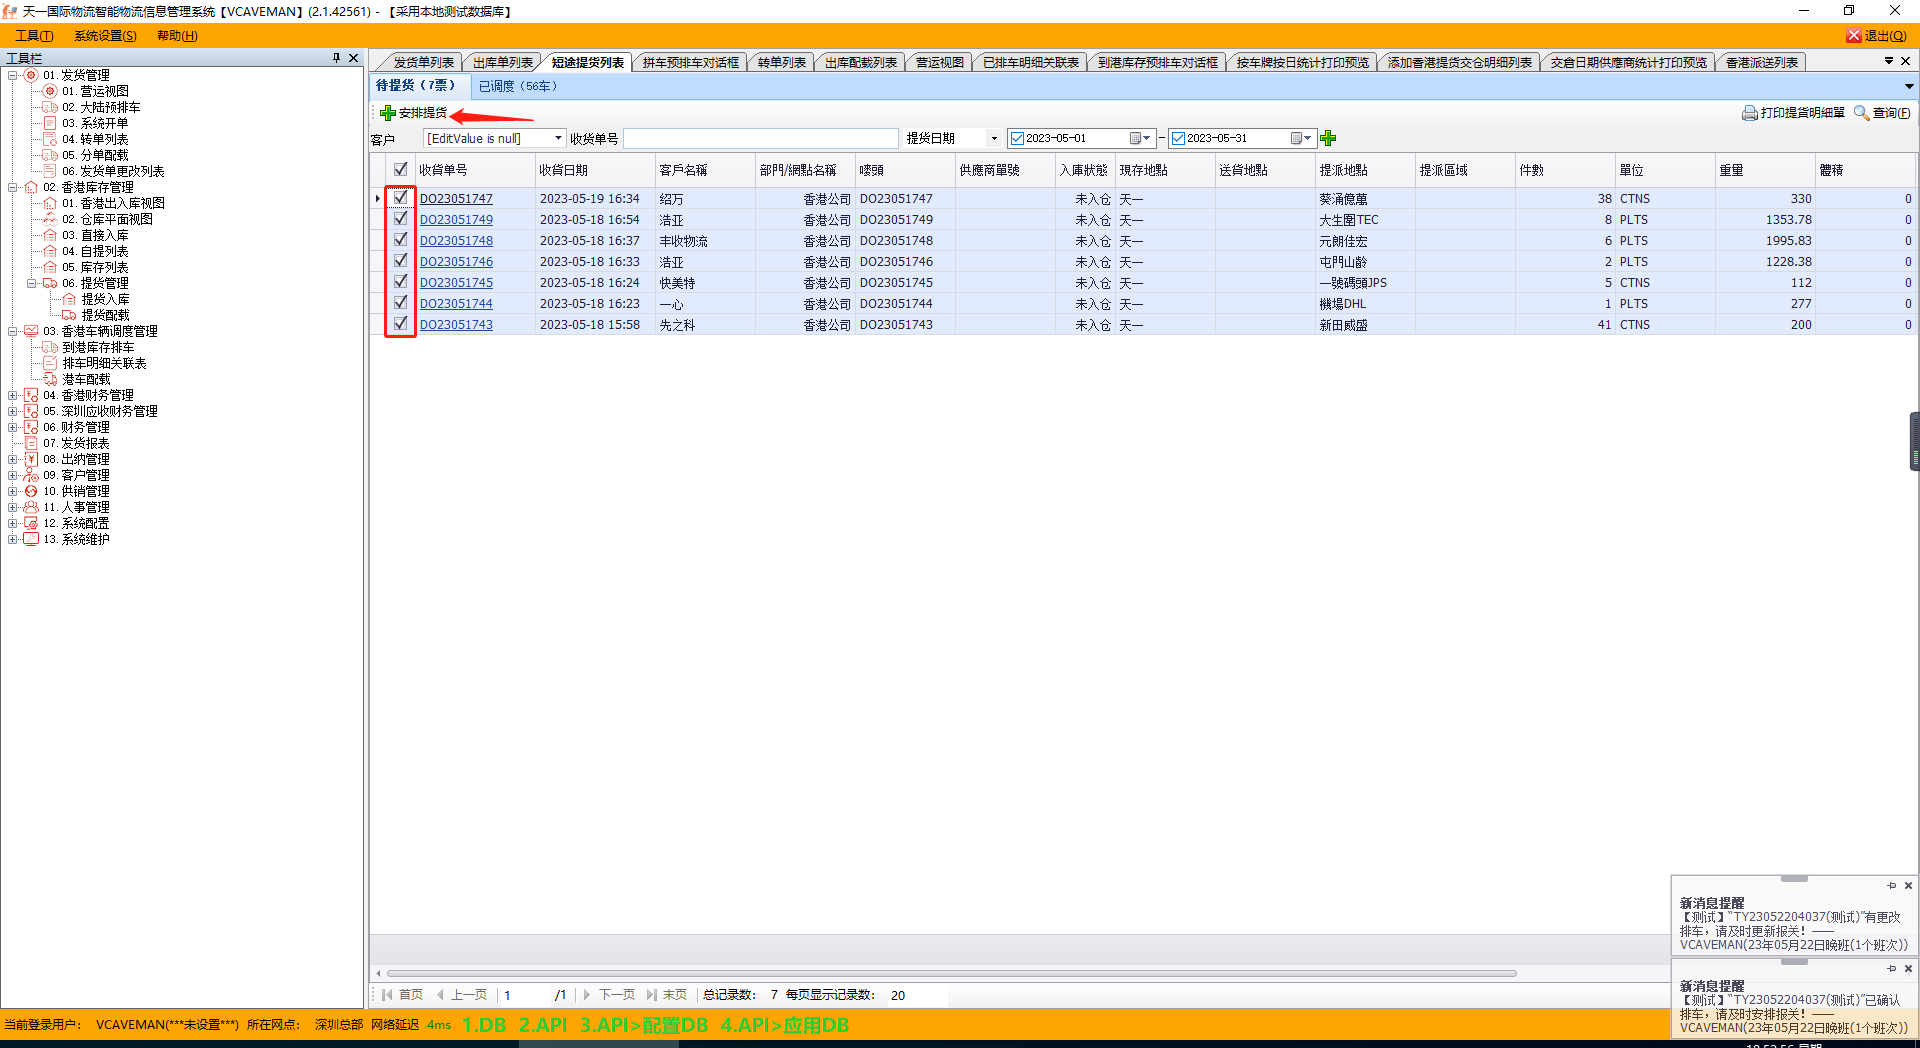Go to 首页 first page icon
This screenshot has height=1048, width=1920.
[x=387, y=995]
